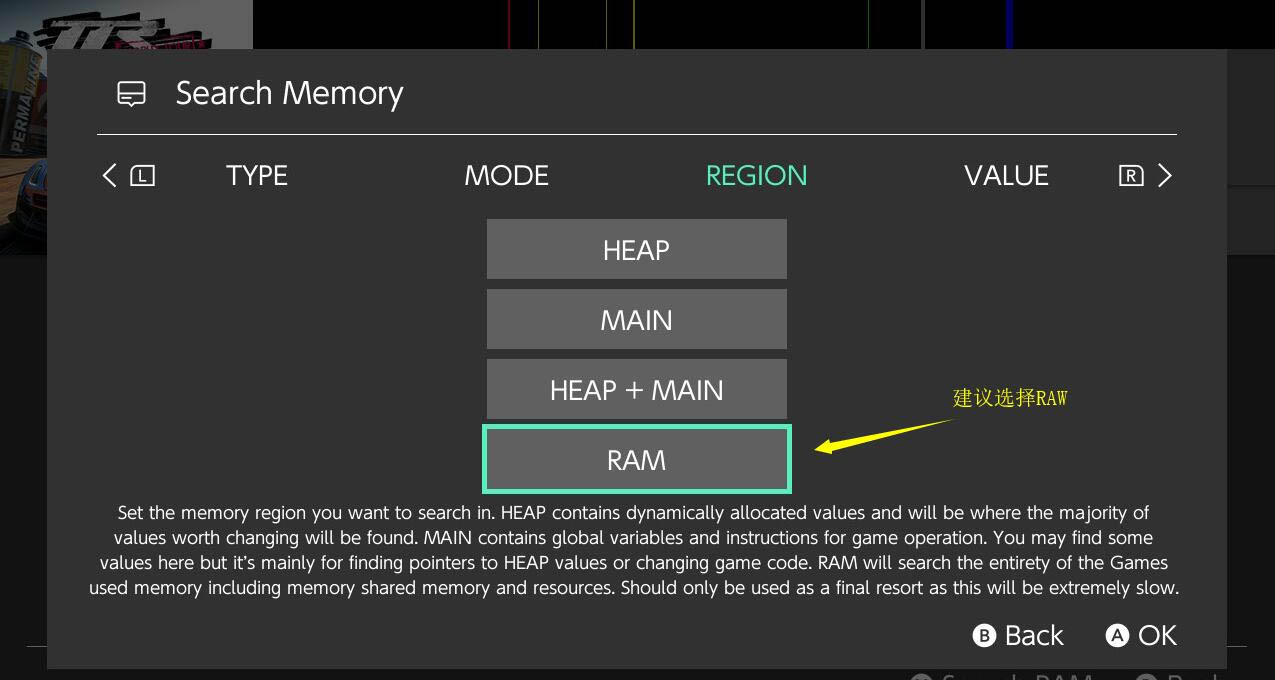Image resolution: width=1275 pixels, height=680 pixels.
Task: Go to the VALUE tab
Action: (1006, 176)
